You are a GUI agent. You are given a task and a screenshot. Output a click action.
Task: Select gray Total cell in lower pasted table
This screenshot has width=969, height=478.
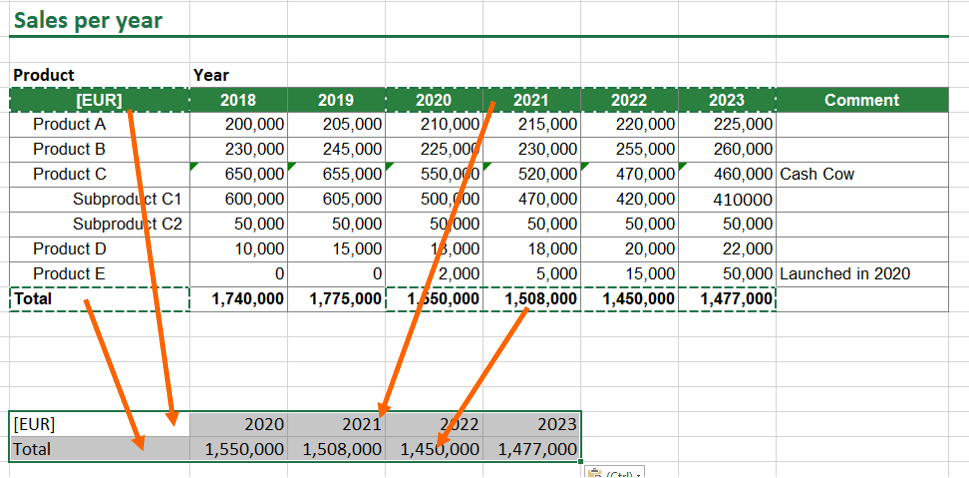pos(98,449)
